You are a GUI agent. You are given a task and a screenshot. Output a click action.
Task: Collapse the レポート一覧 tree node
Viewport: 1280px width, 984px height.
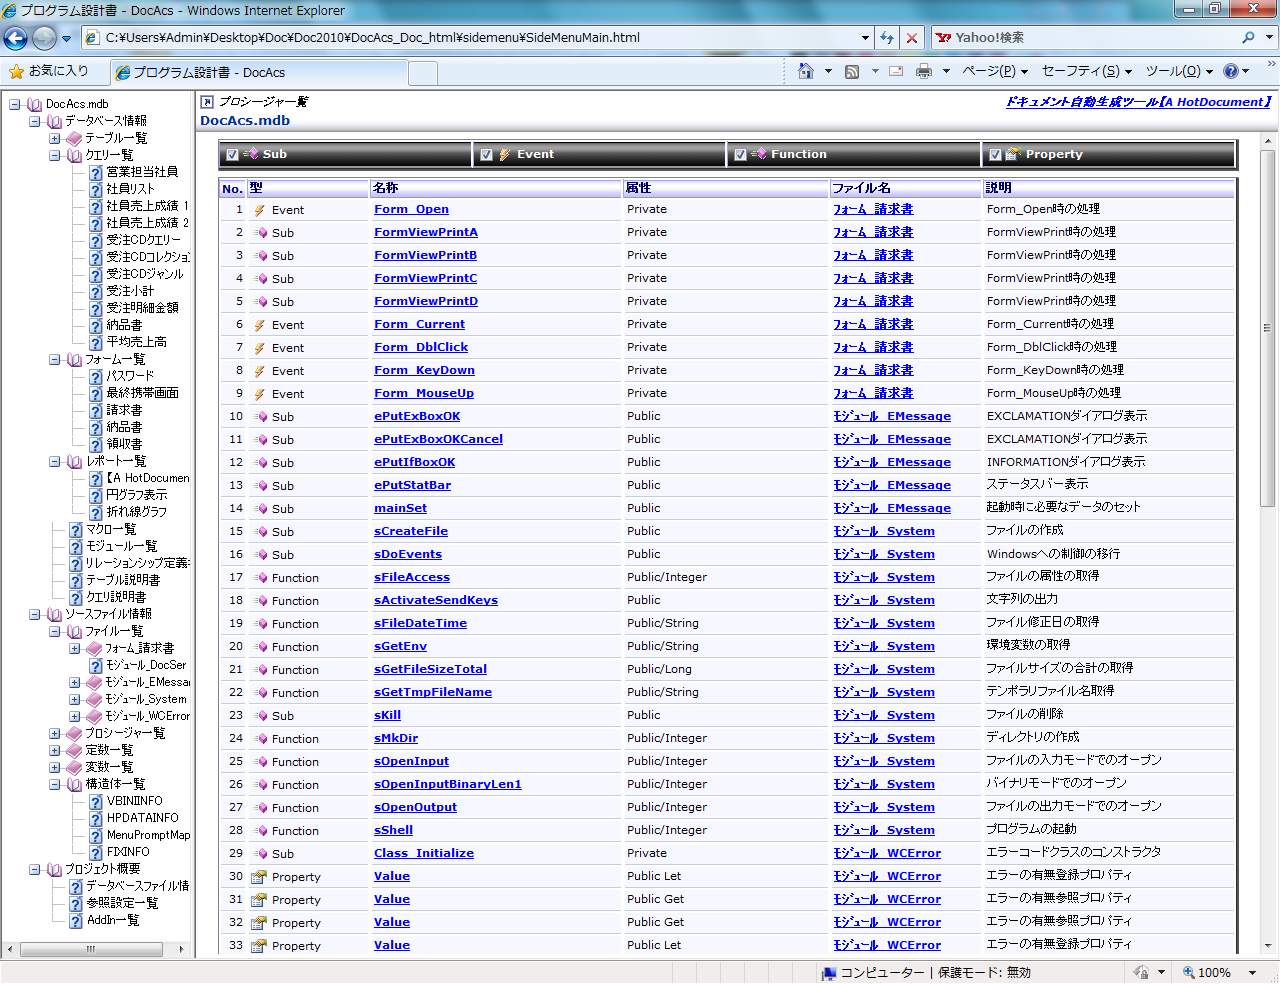click(x=55, y=461)
